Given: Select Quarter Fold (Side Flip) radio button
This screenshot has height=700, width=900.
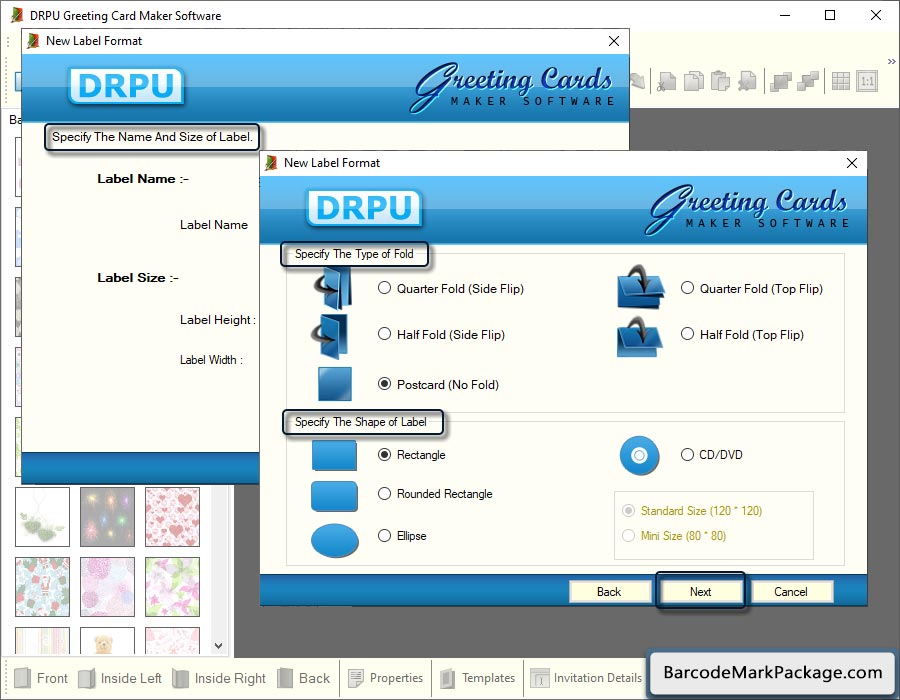Looking at the screenshot, I should (x=385, y=288).
